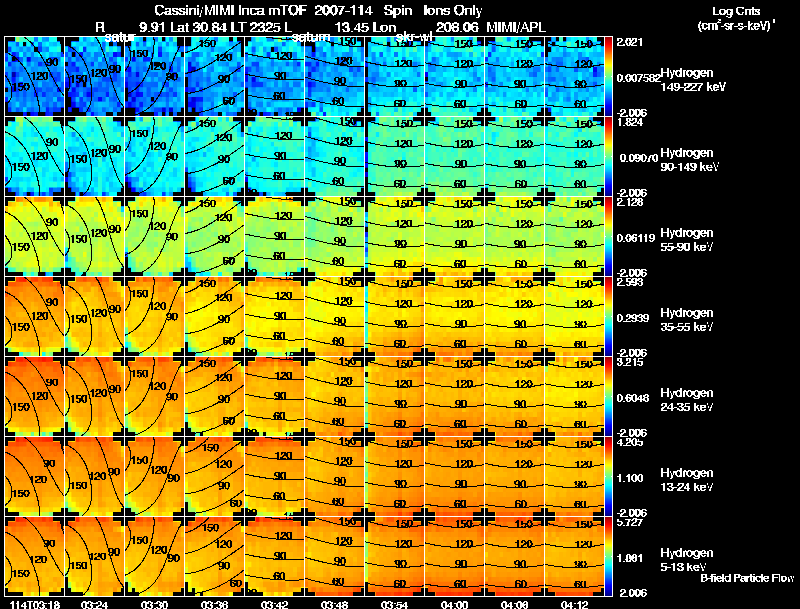Open the 55-90 keV panel at 03:54
The image size is (800, 609).
click(x=395, y=237)
